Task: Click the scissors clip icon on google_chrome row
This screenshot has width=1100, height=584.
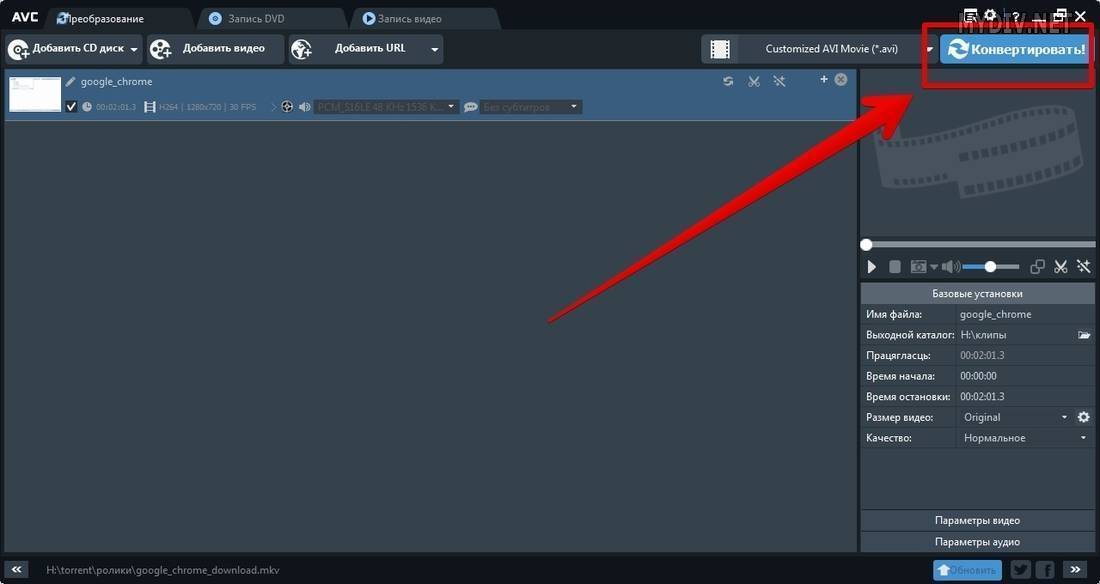Action: [x=754, y=81]
